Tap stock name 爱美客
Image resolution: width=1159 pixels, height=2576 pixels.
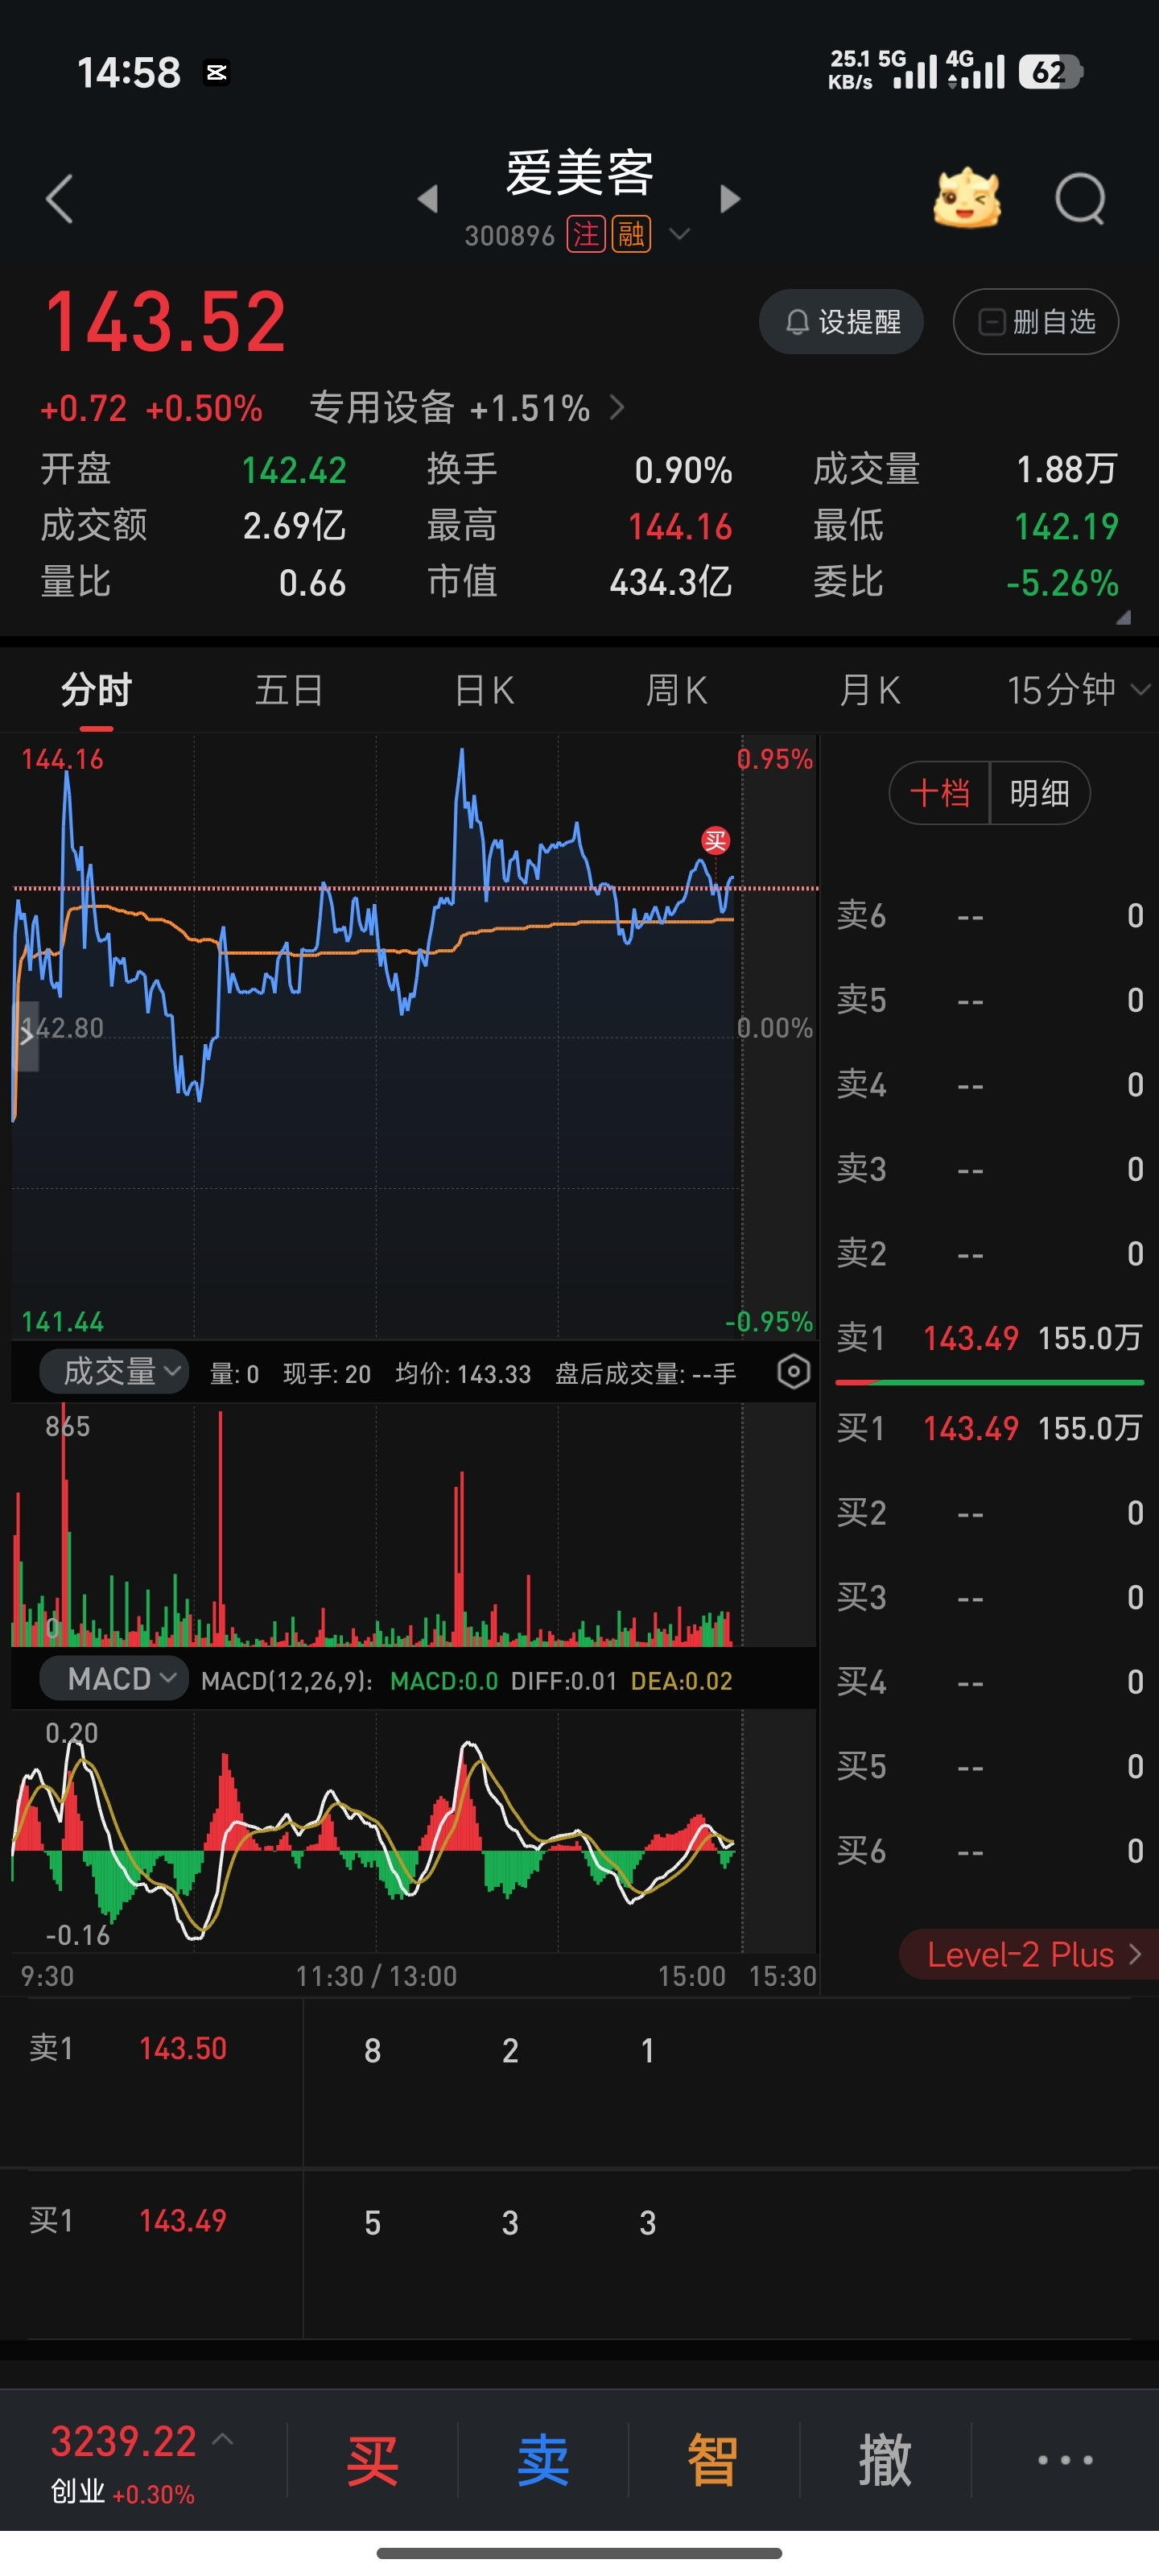pos(580,173)
